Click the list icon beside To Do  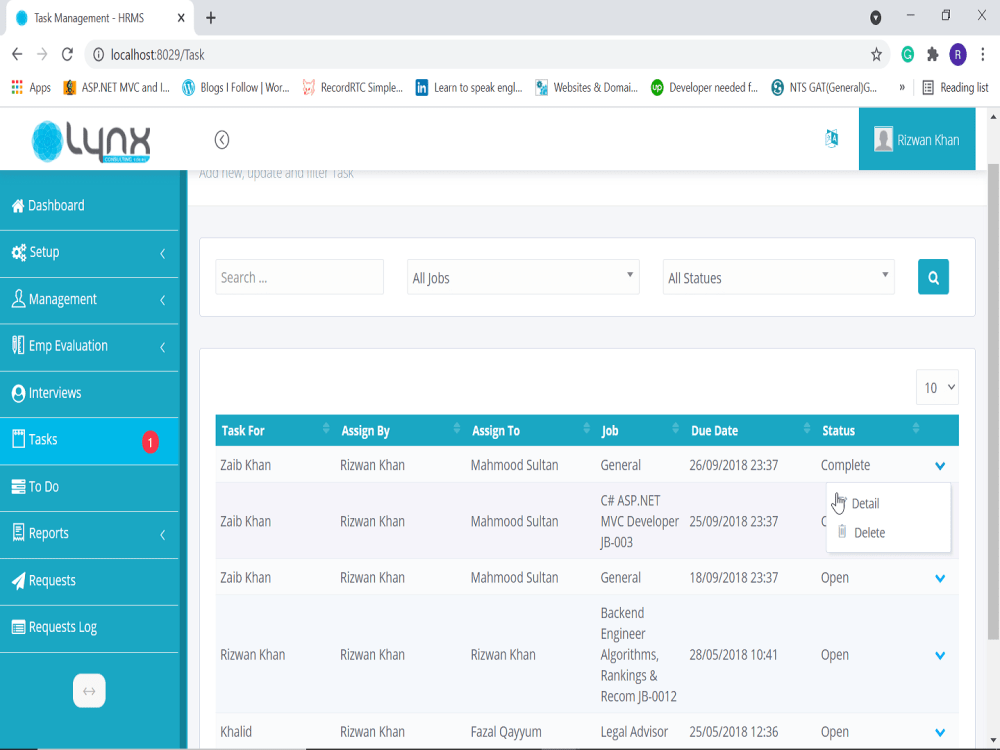pyautogui.click(x=18, y=487)
